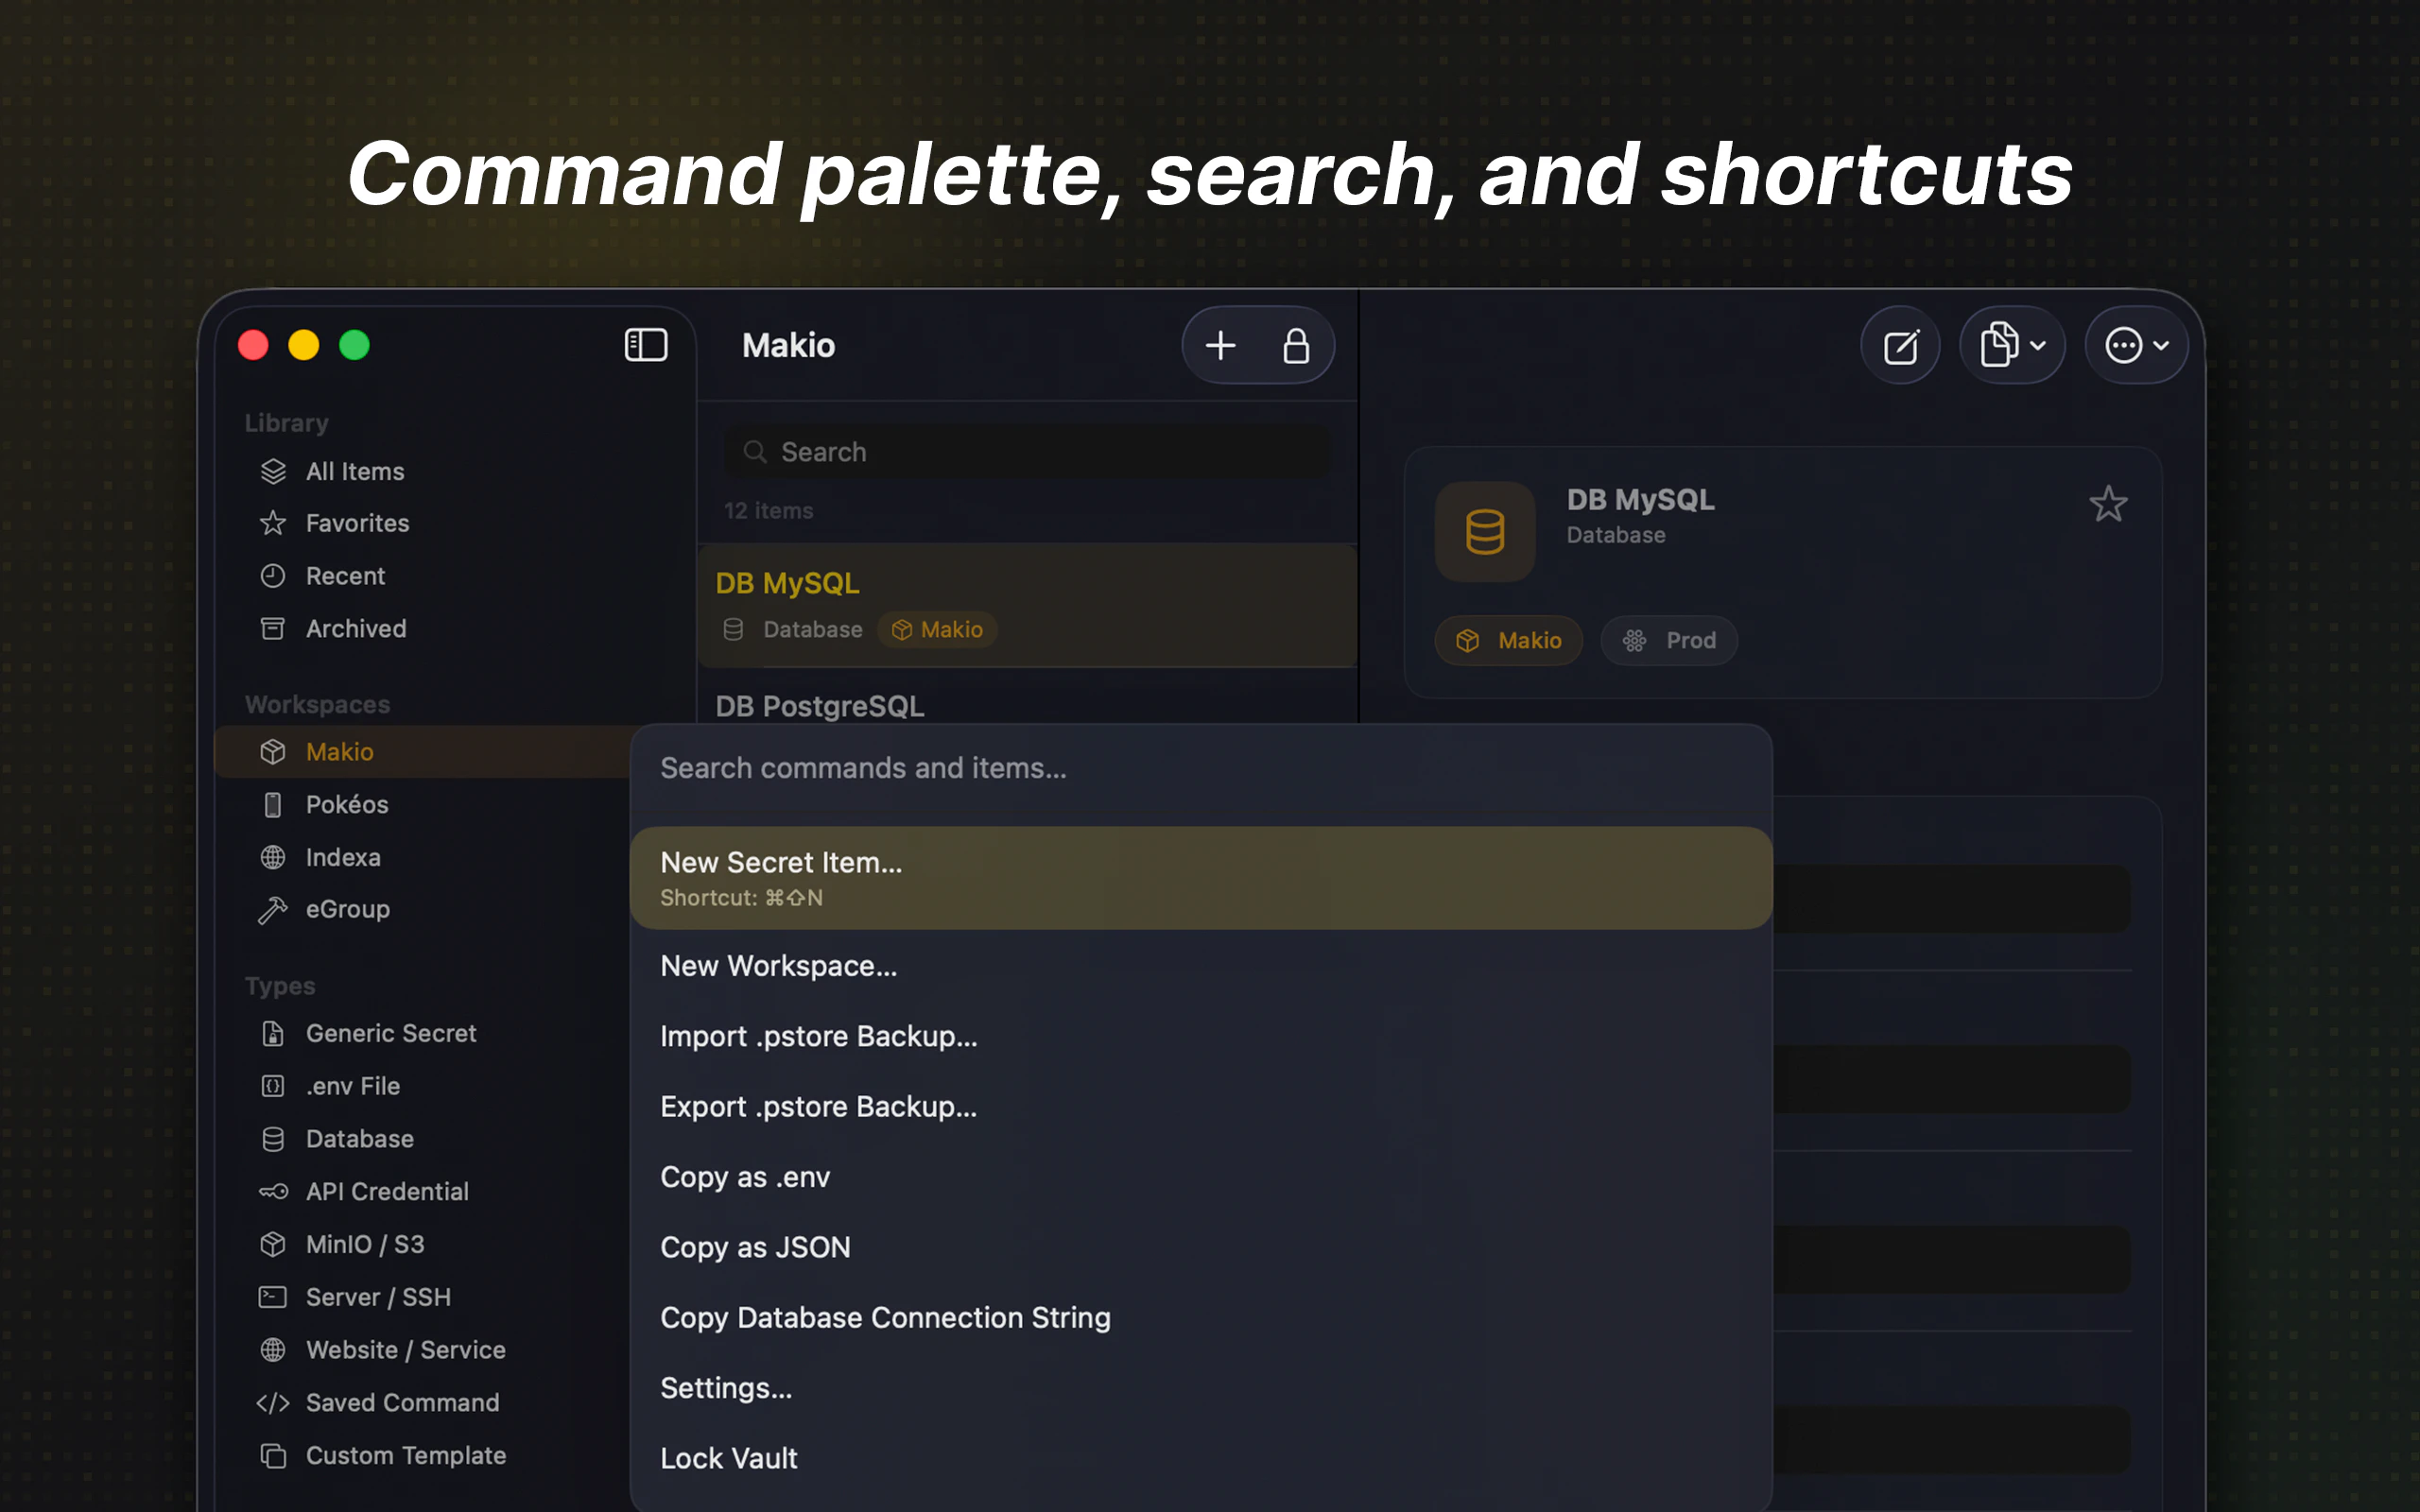Image resolution: width=2420 pixels, height=1512 pixels.
Task: Toggle the sidebar visibility icon
Action: (645, 344)
